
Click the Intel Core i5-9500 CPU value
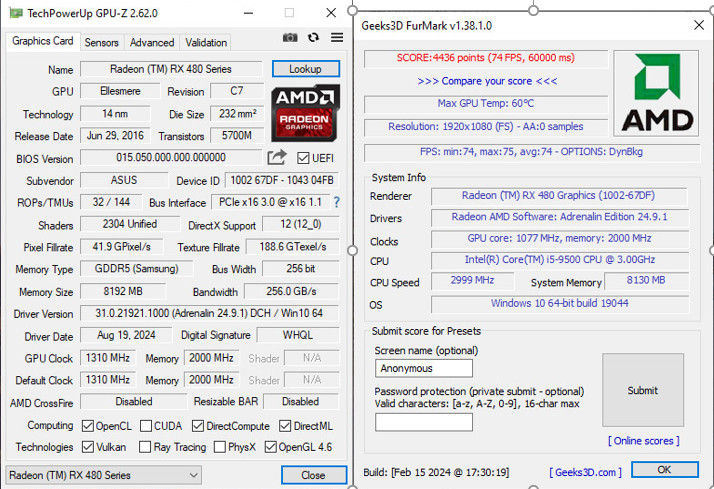coord(559,260)
